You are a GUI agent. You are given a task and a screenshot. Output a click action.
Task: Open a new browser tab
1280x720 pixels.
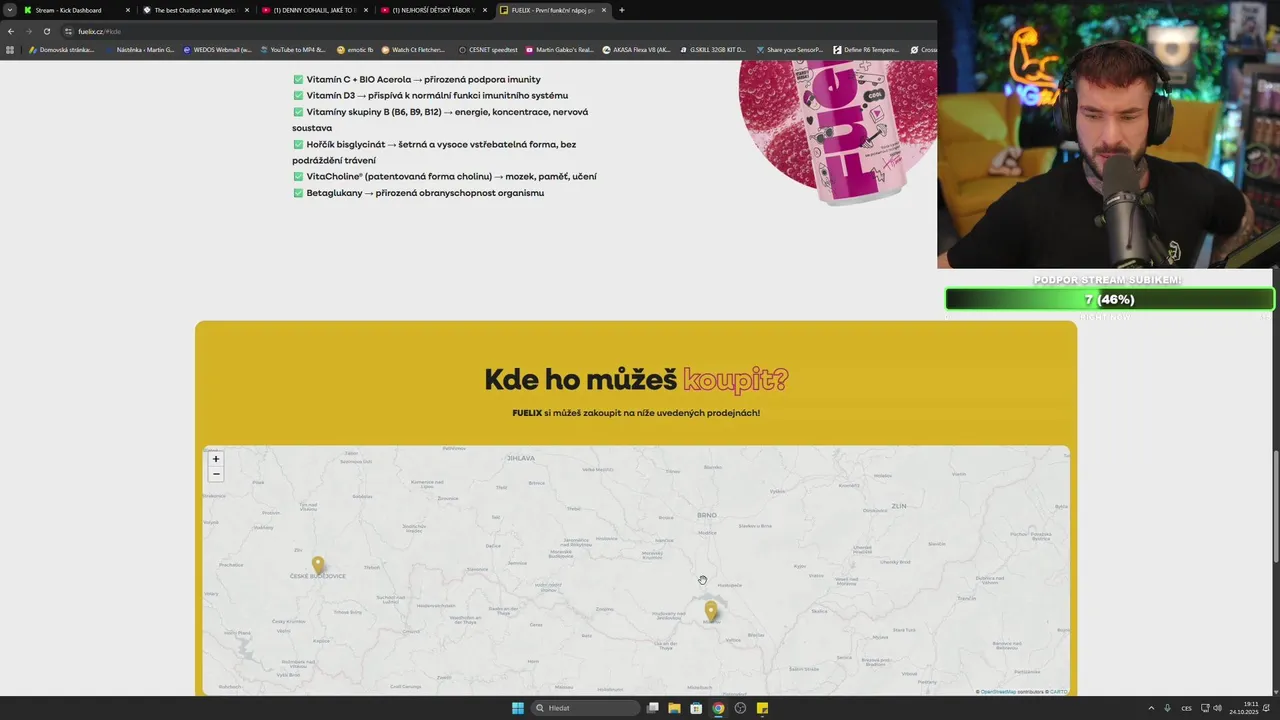[622, 10]
